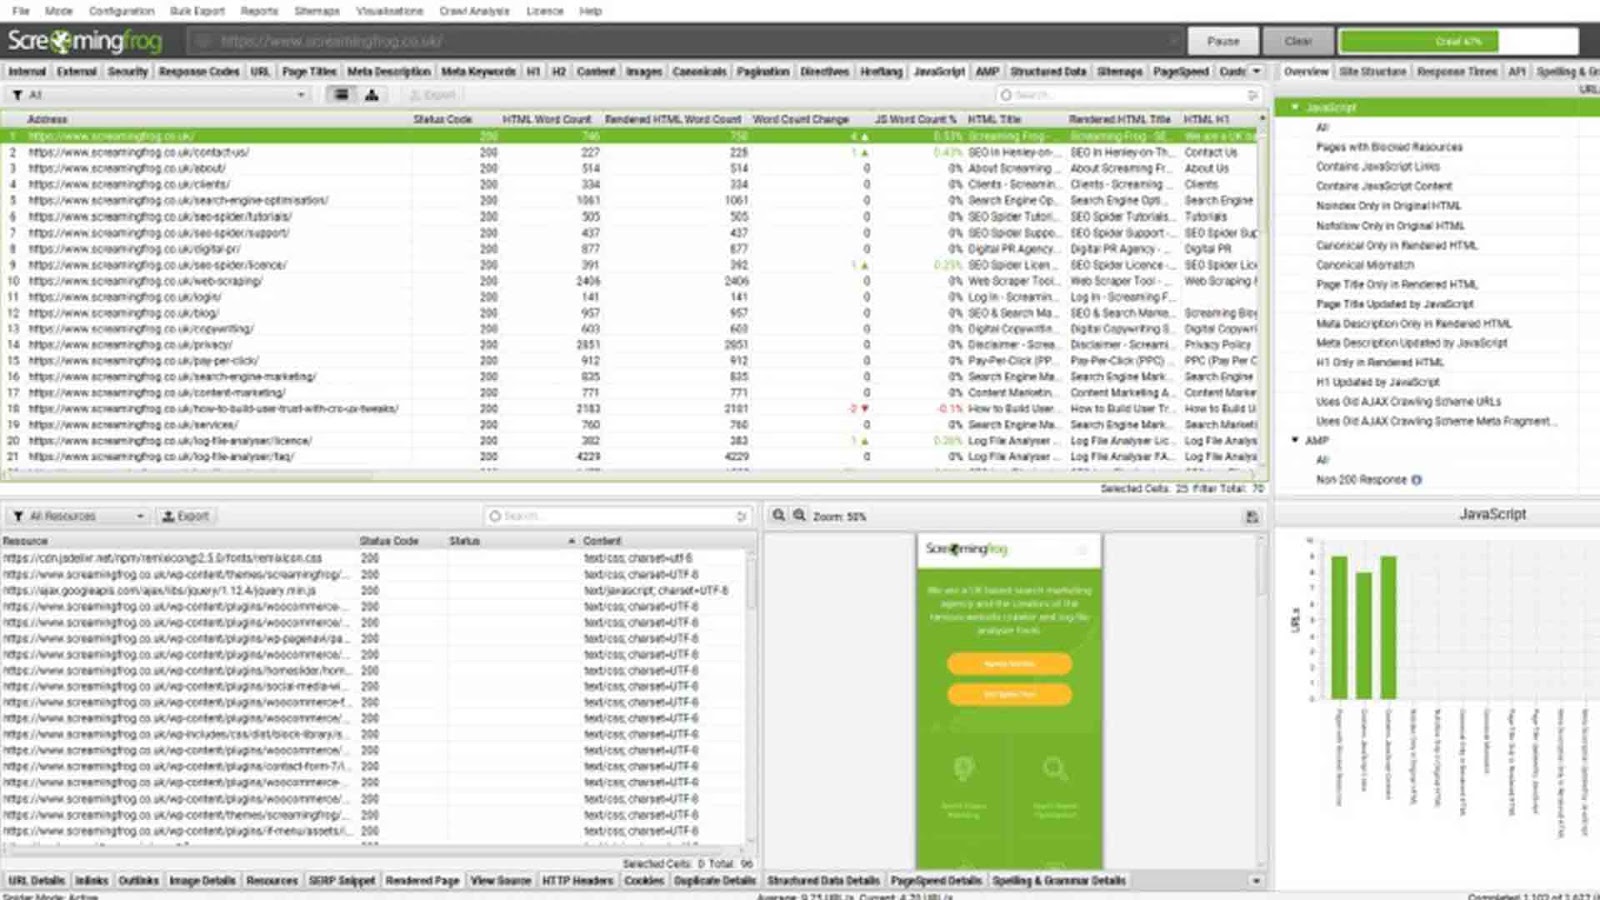
Task: Sort by the Word Count Change column
Action: coord(801,119)
